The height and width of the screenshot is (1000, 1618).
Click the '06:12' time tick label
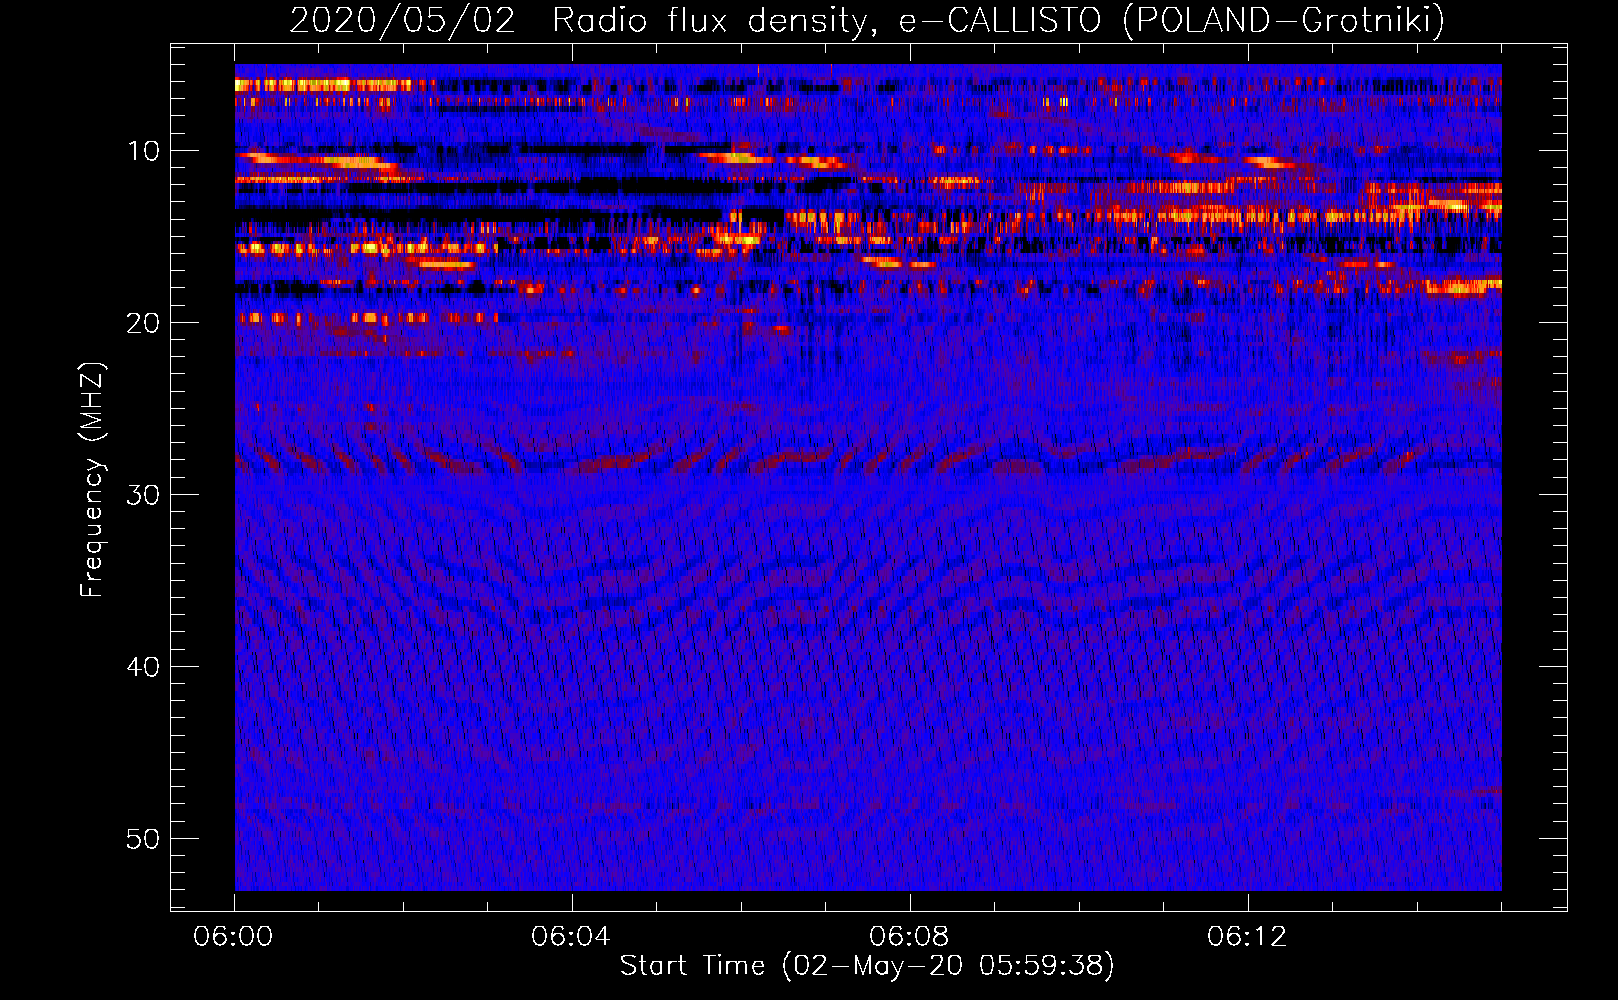[x=1247, y=937]
